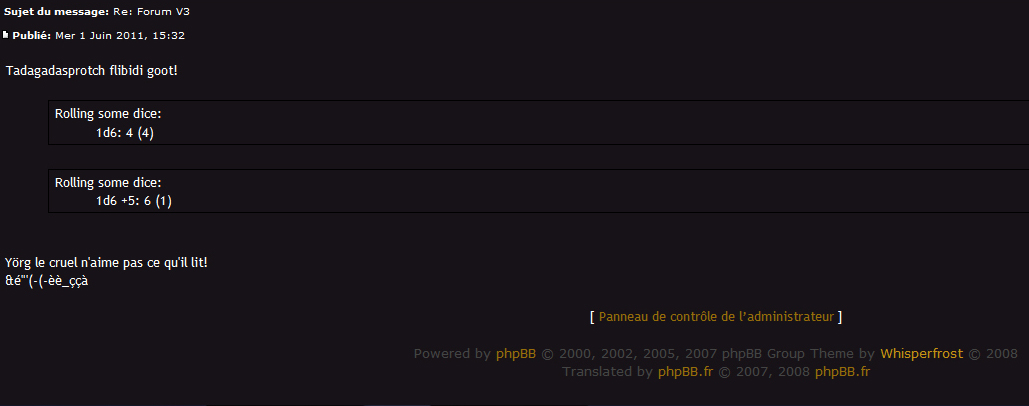
Task: Click the special characters line &é"'(-(-èè_ççà
Action: (x=47, y=281)
